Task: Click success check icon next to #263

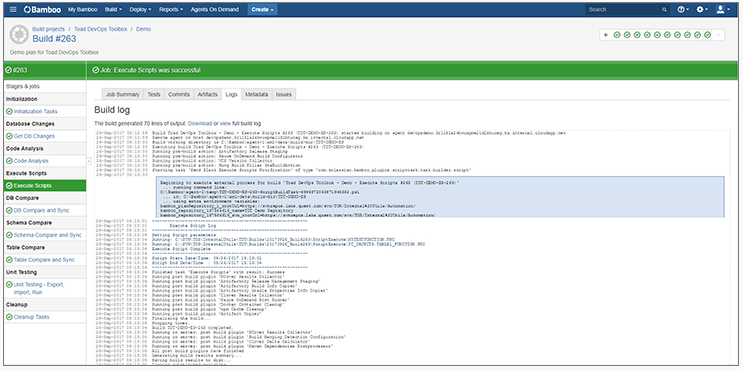Action: coord(9,70)
